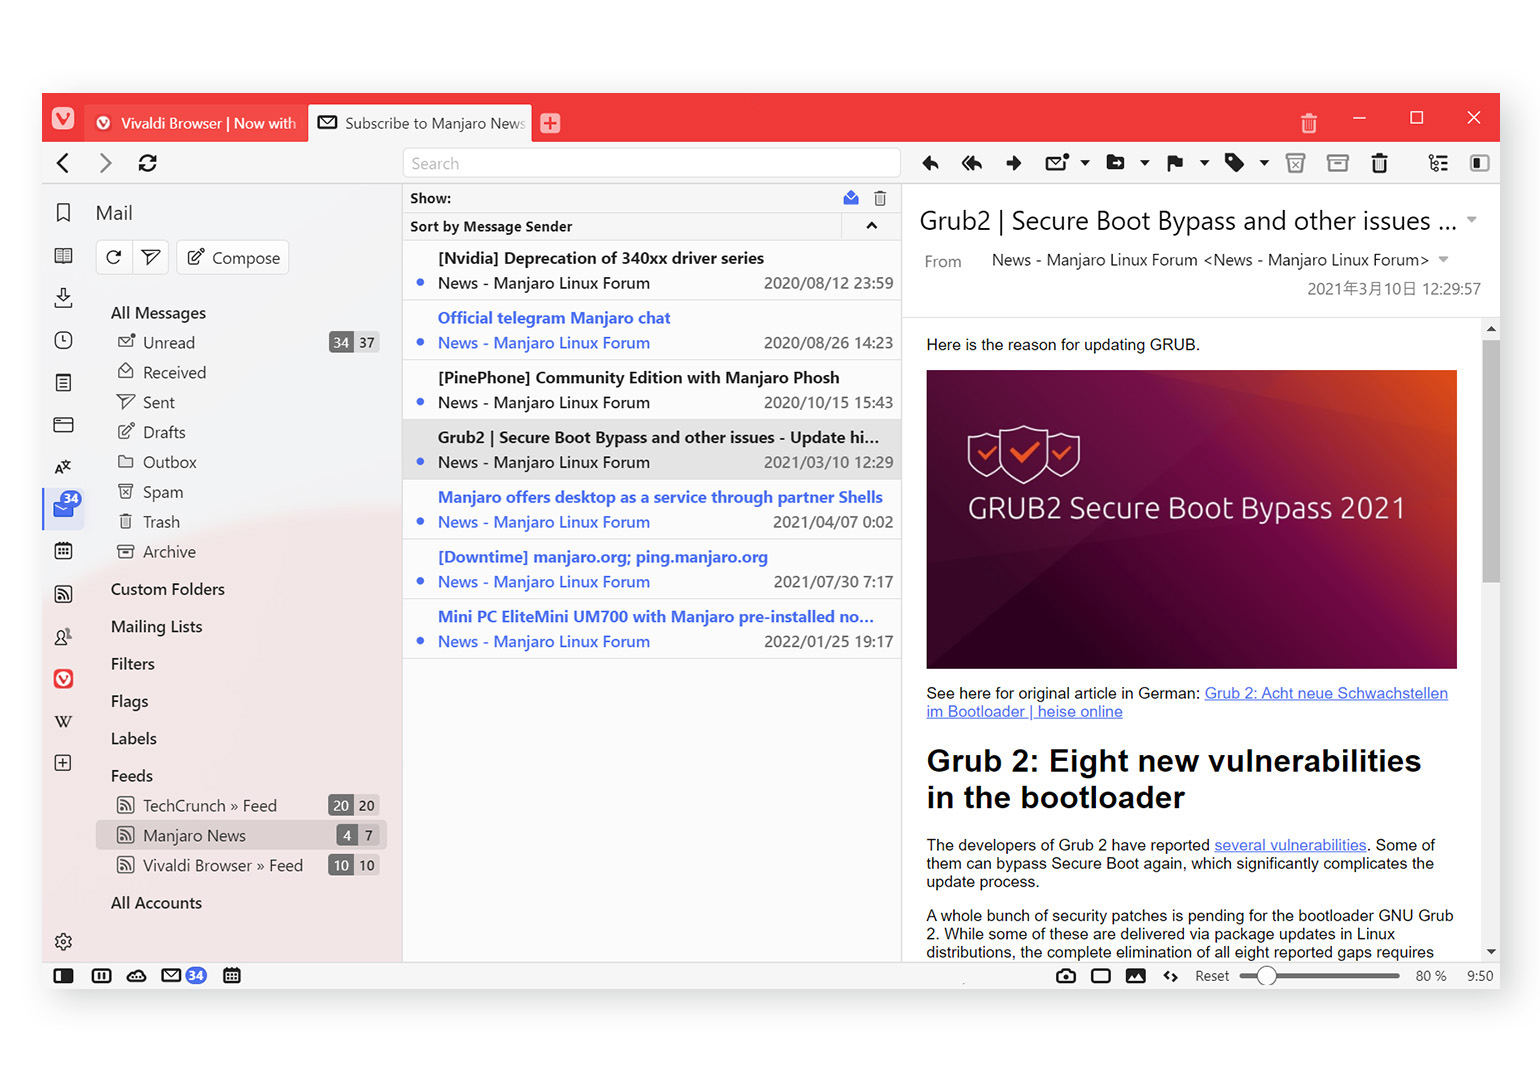The height and width of the screenshot is (1080, 1540).
Task: Toggle images and animations on the page
Action: pos(1136,976)
